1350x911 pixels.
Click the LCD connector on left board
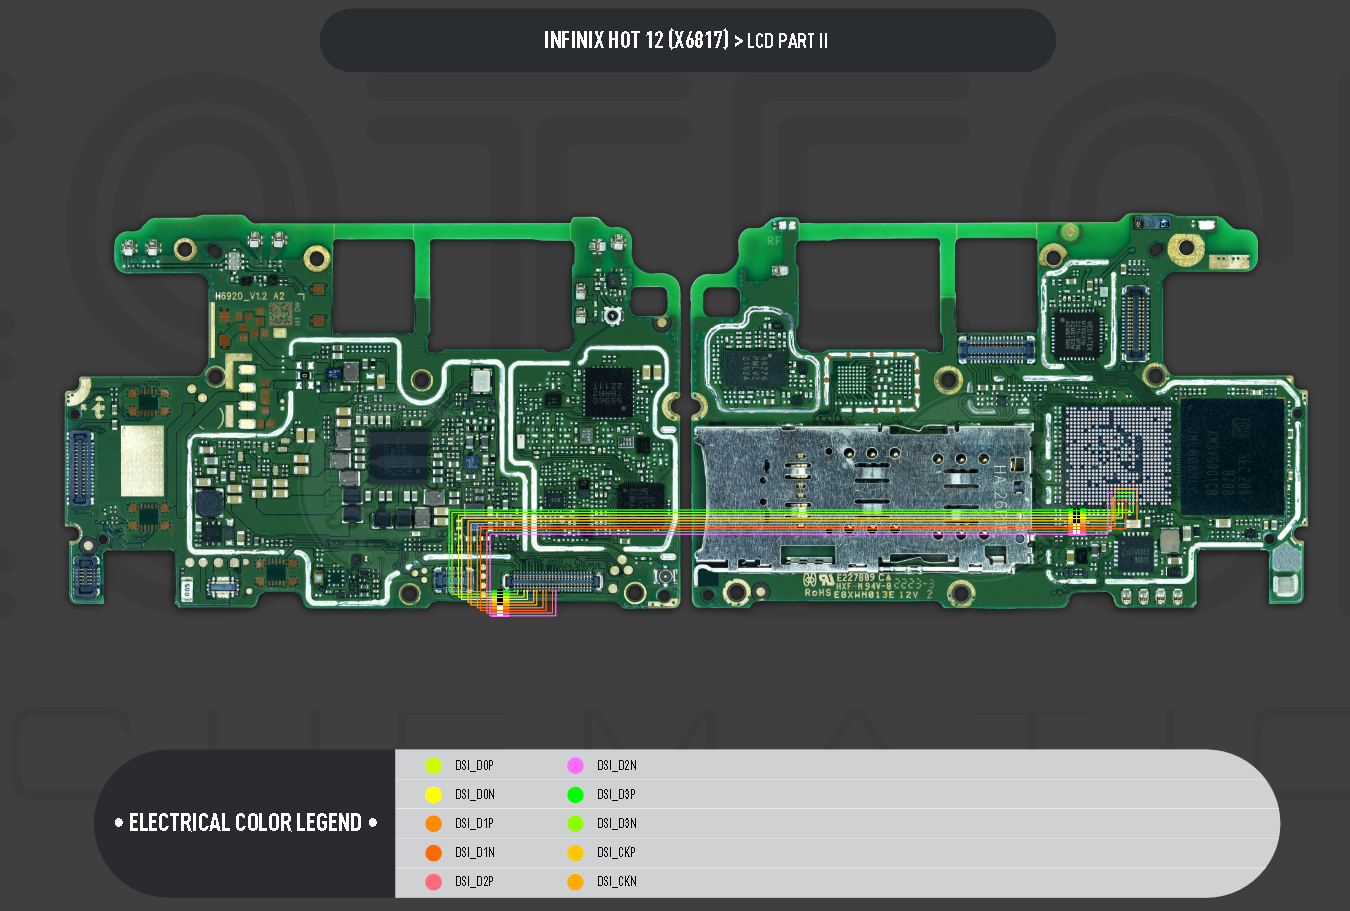(553, 581)
